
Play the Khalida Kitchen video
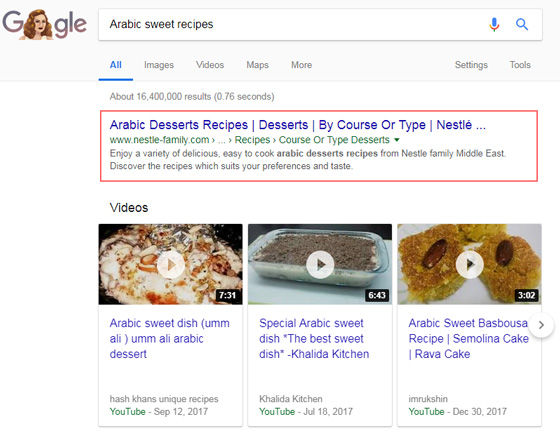tap(320, 265)
